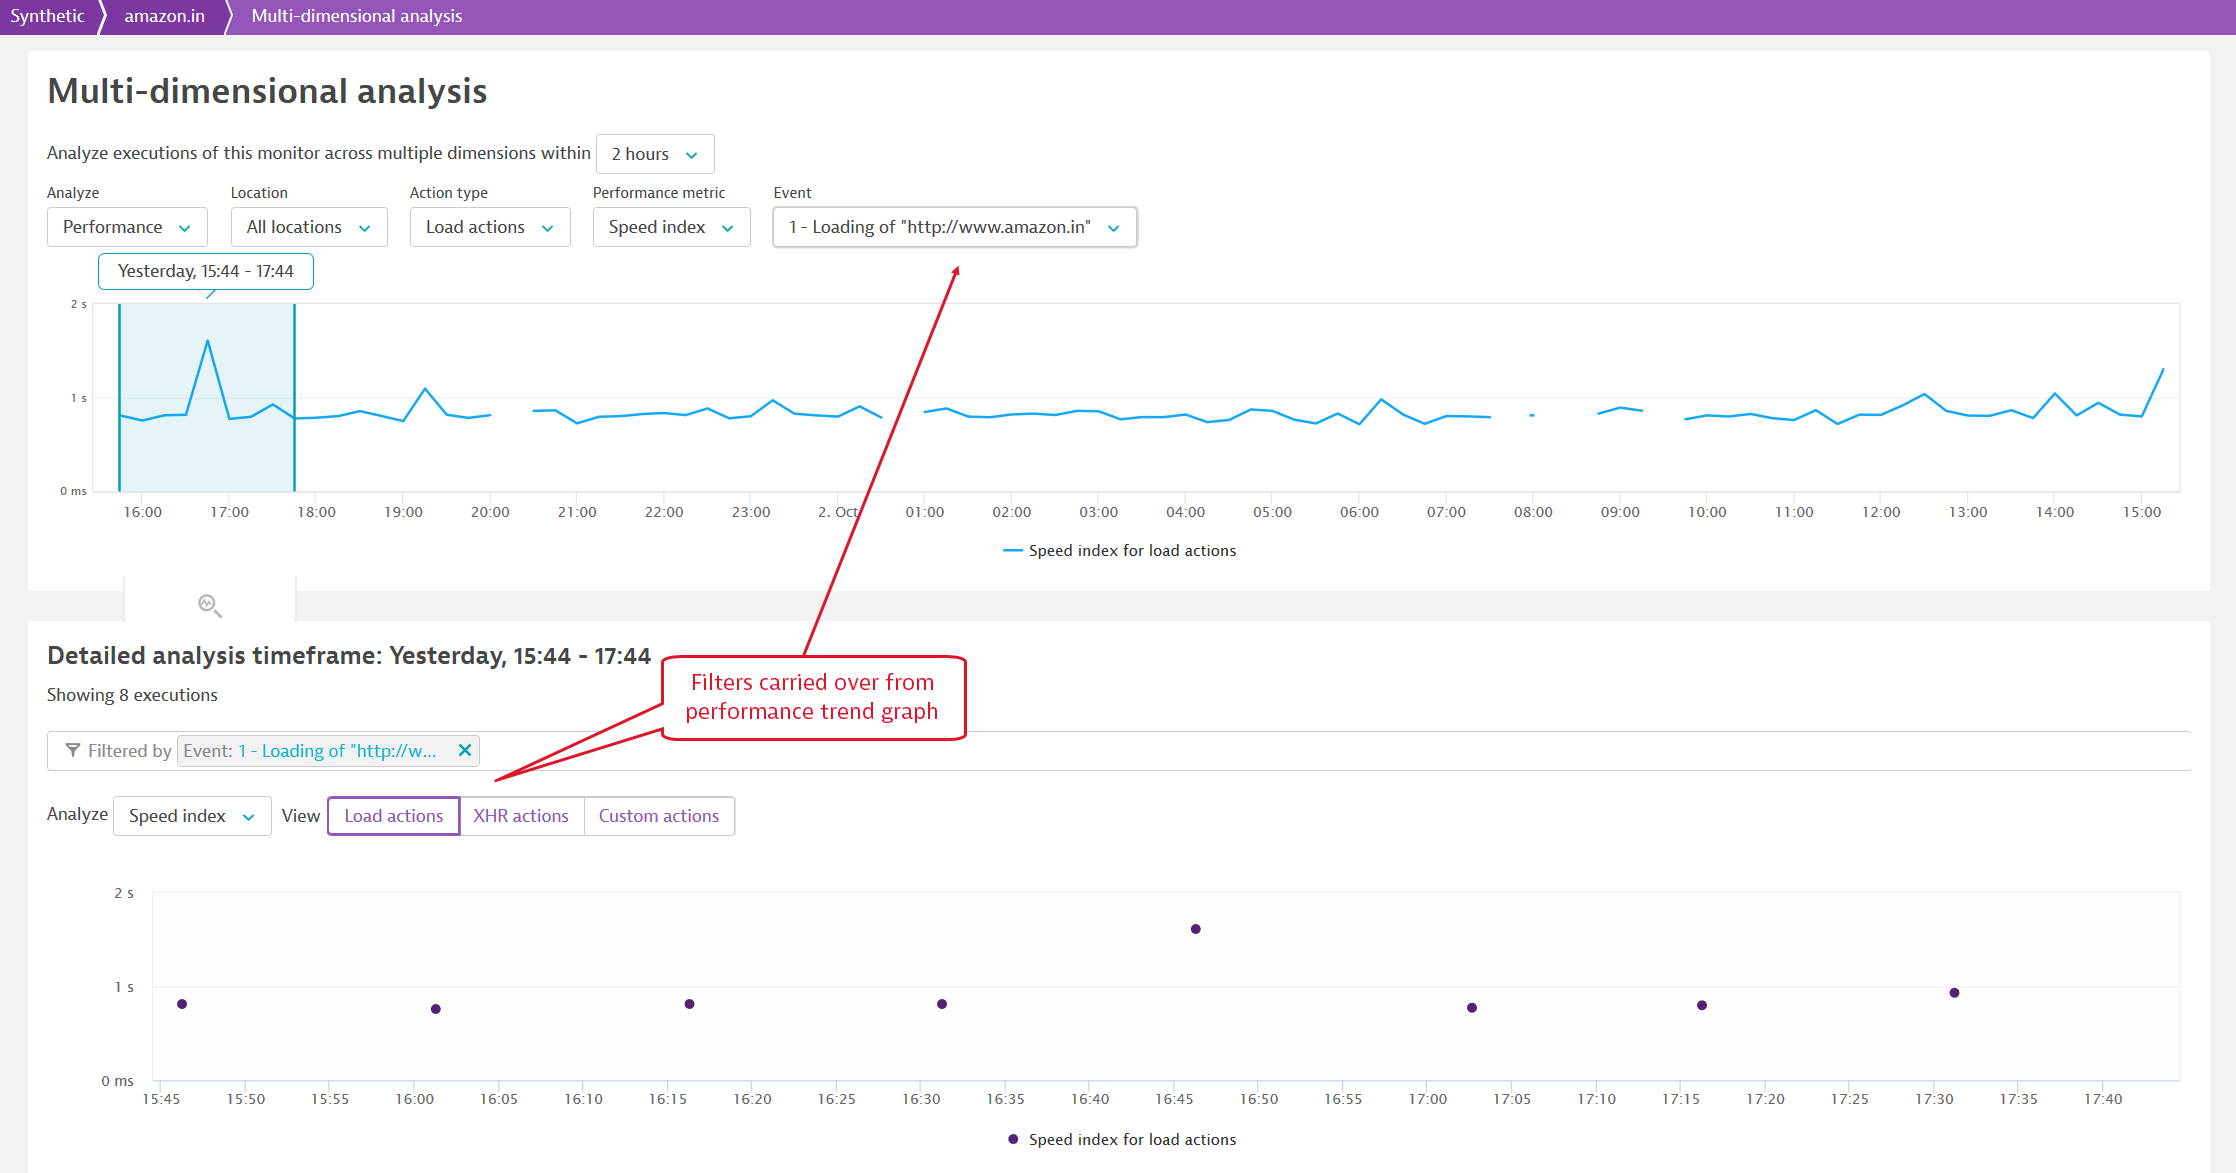The height and width of the screenshot is (1173, 2236).
Task: Open the Speed index performance metric dropdown
Action: click(671, 227)
